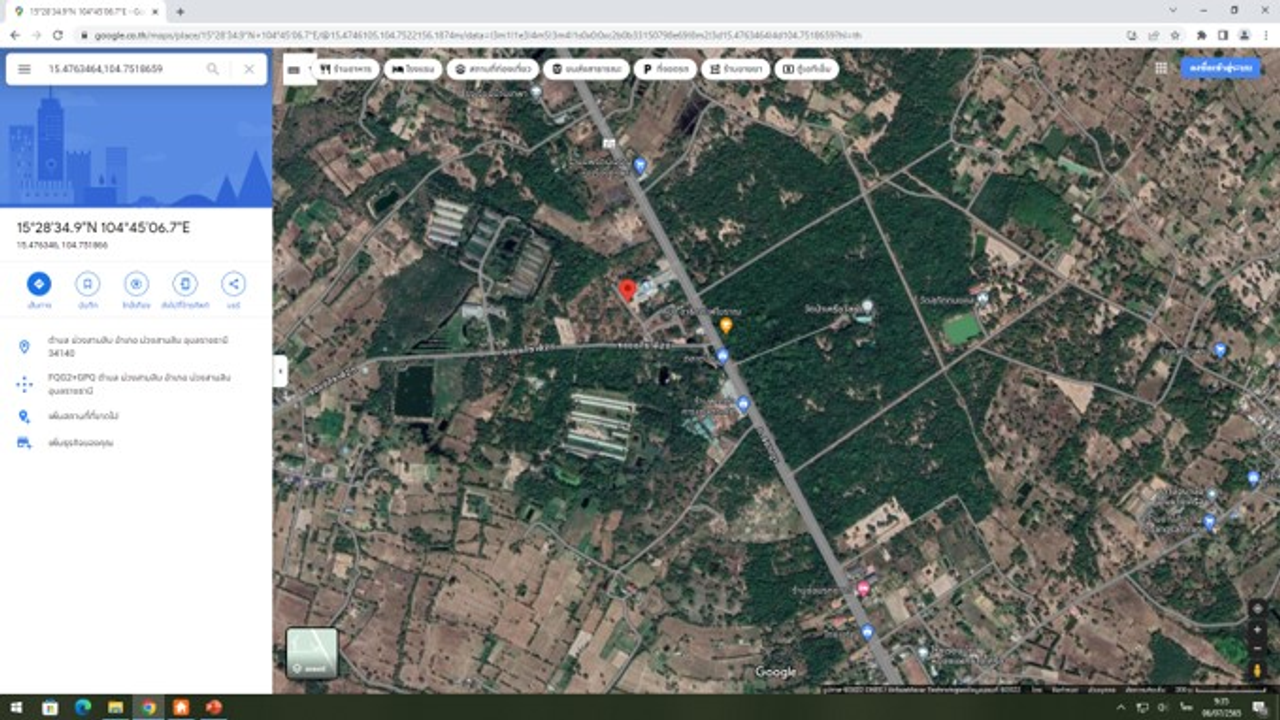Click the blue Sign in button
The image size is (1280, 720).
pos(1220,68)
